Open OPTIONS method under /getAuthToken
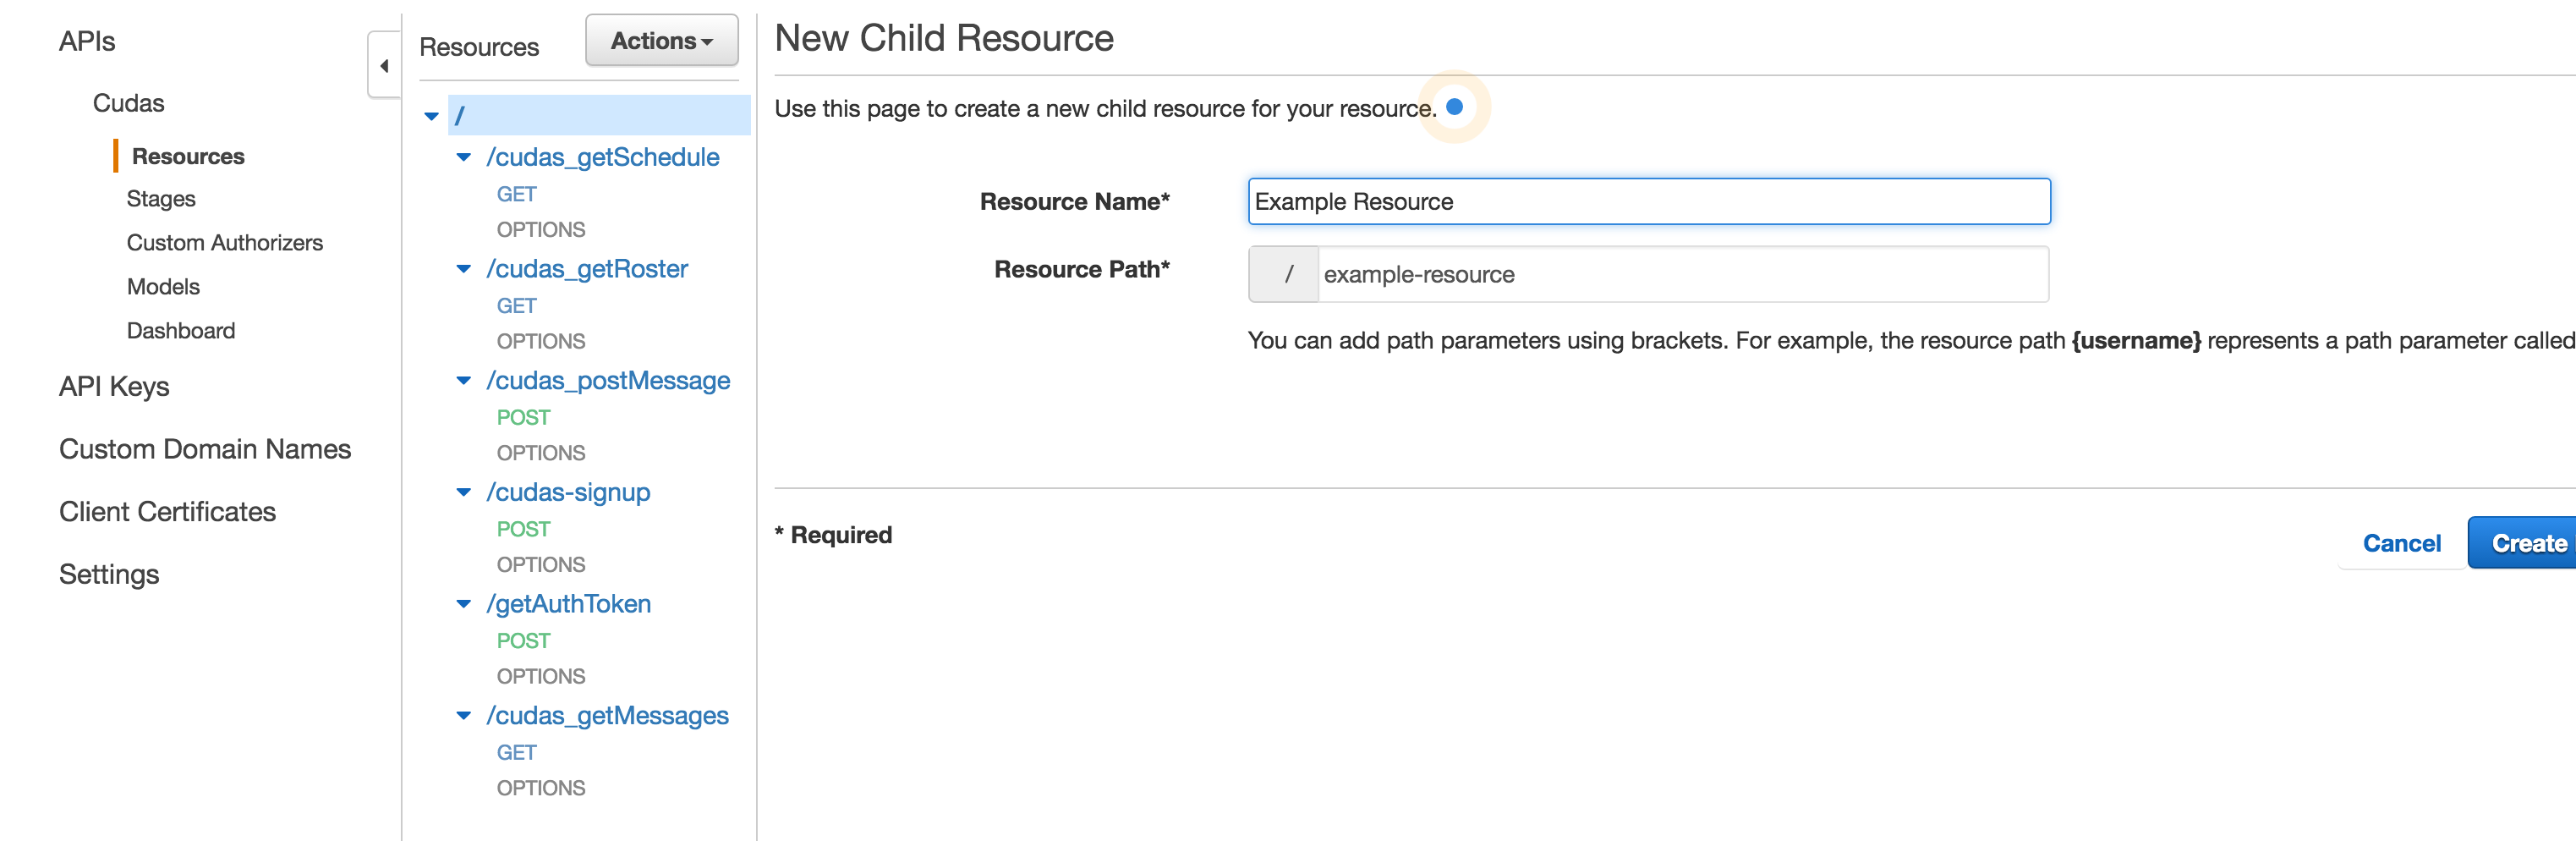2576x841 pixels. click(541, 677)
